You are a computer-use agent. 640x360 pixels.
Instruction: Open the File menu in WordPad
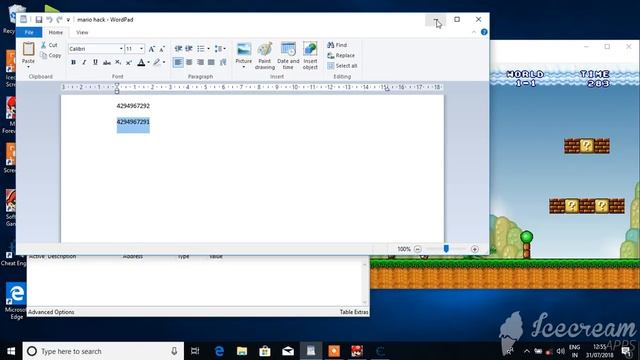[x=29, y=32]
